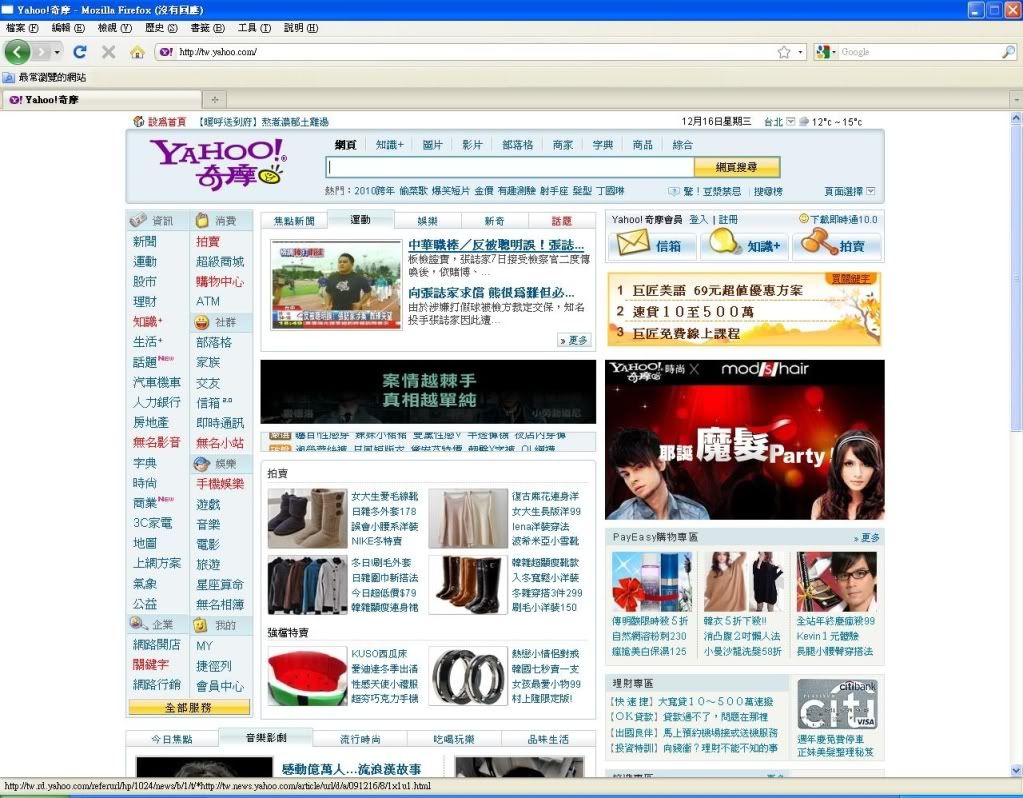Open the back/forward history dropdown arrow
The width and height of the screenshot is (1023, 798).
pyautogui.click(x=57, y=52)
